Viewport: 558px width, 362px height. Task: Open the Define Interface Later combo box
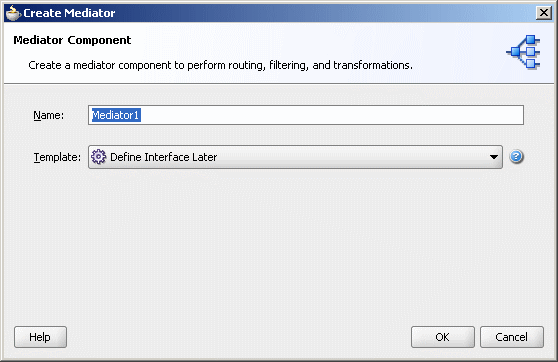(295, 157)
